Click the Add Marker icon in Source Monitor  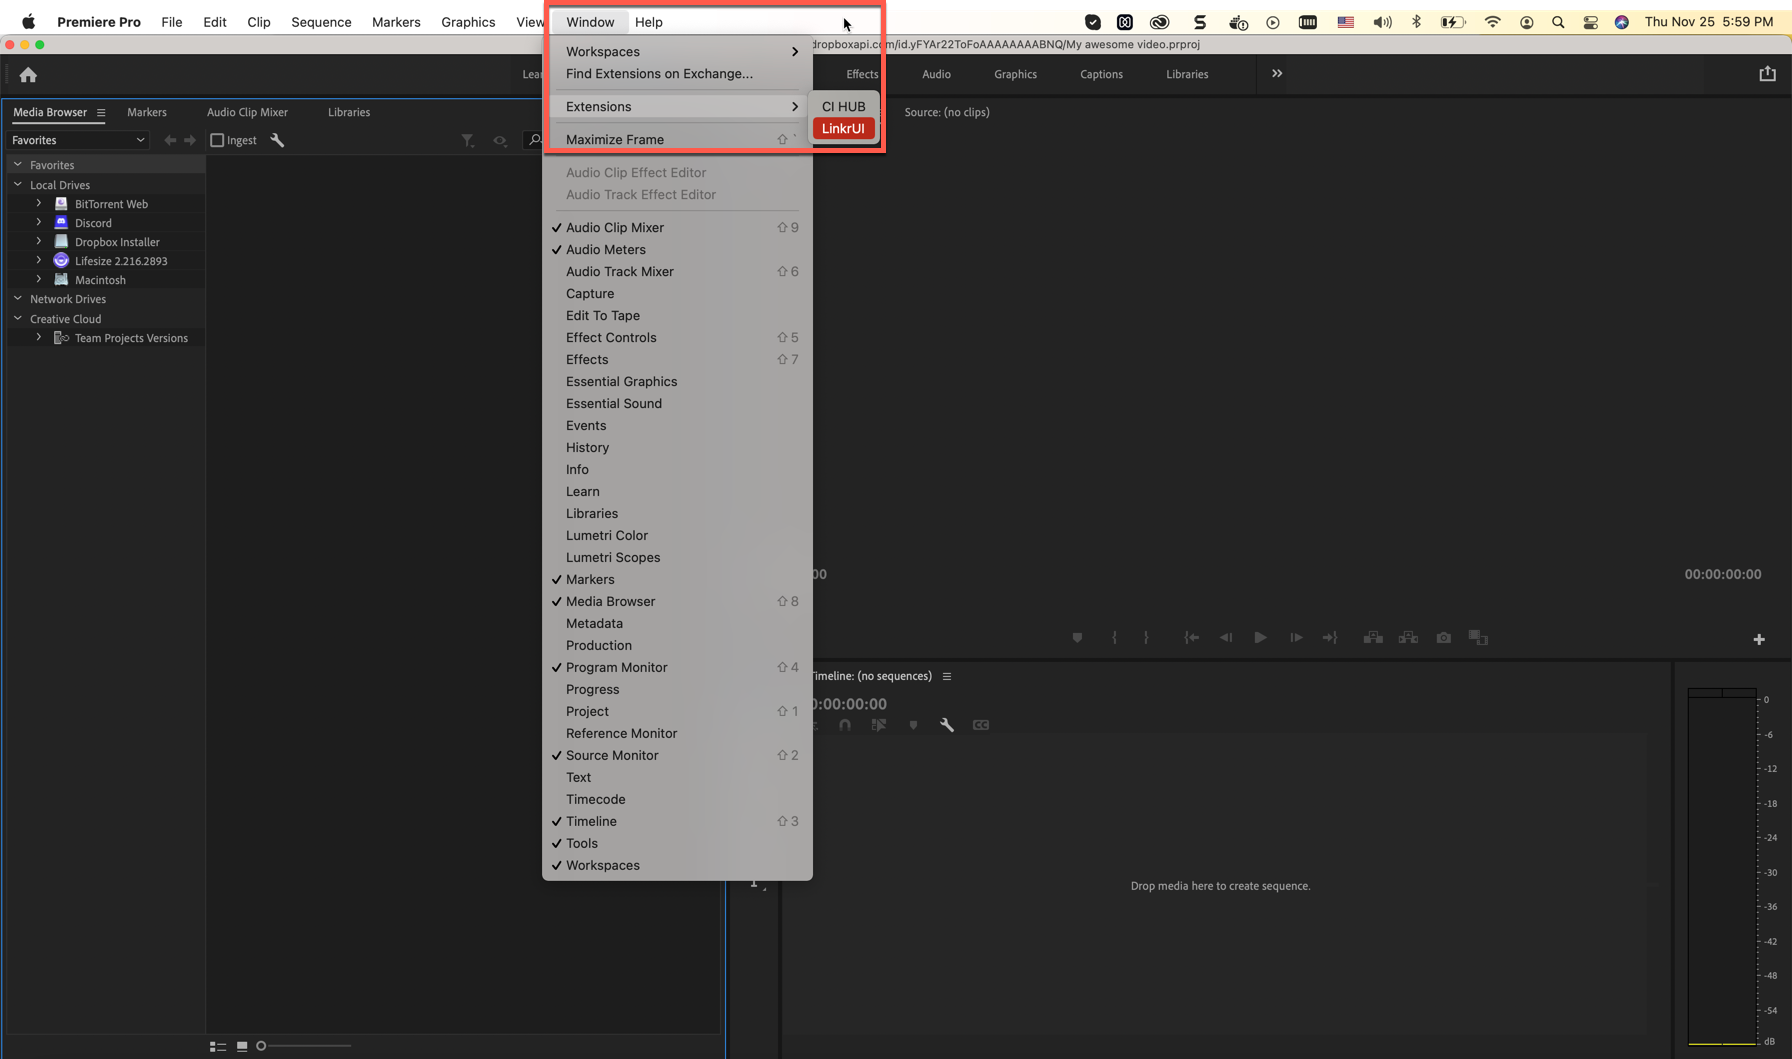[x=1077, y=638]
